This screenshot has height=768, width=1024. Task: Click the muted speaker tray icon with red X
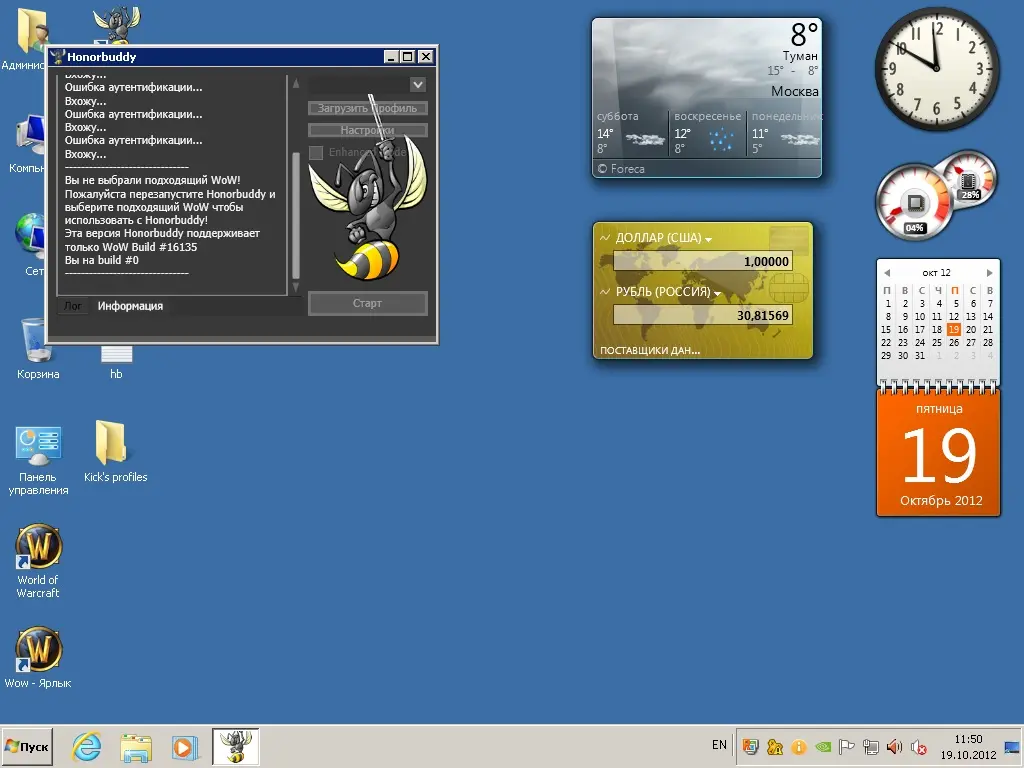918,746
